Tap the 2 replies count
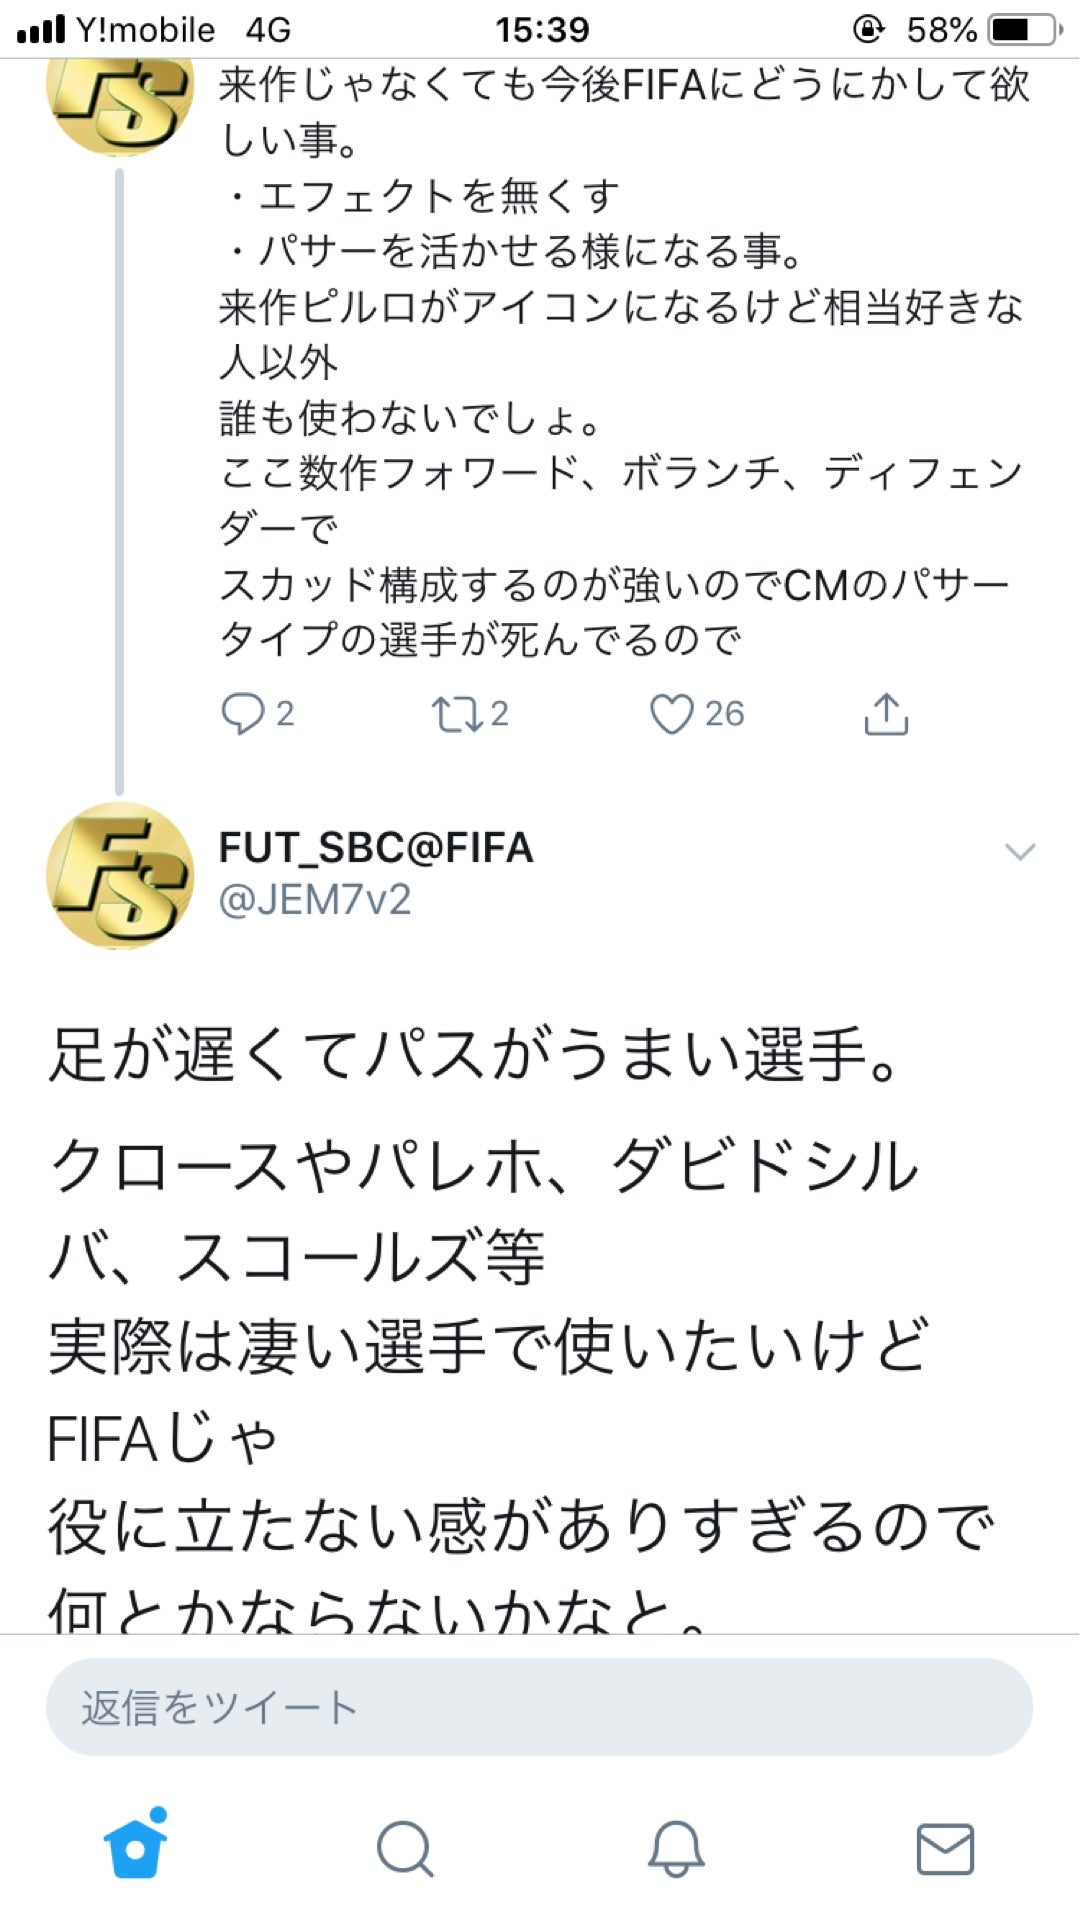 coord(284,713)
